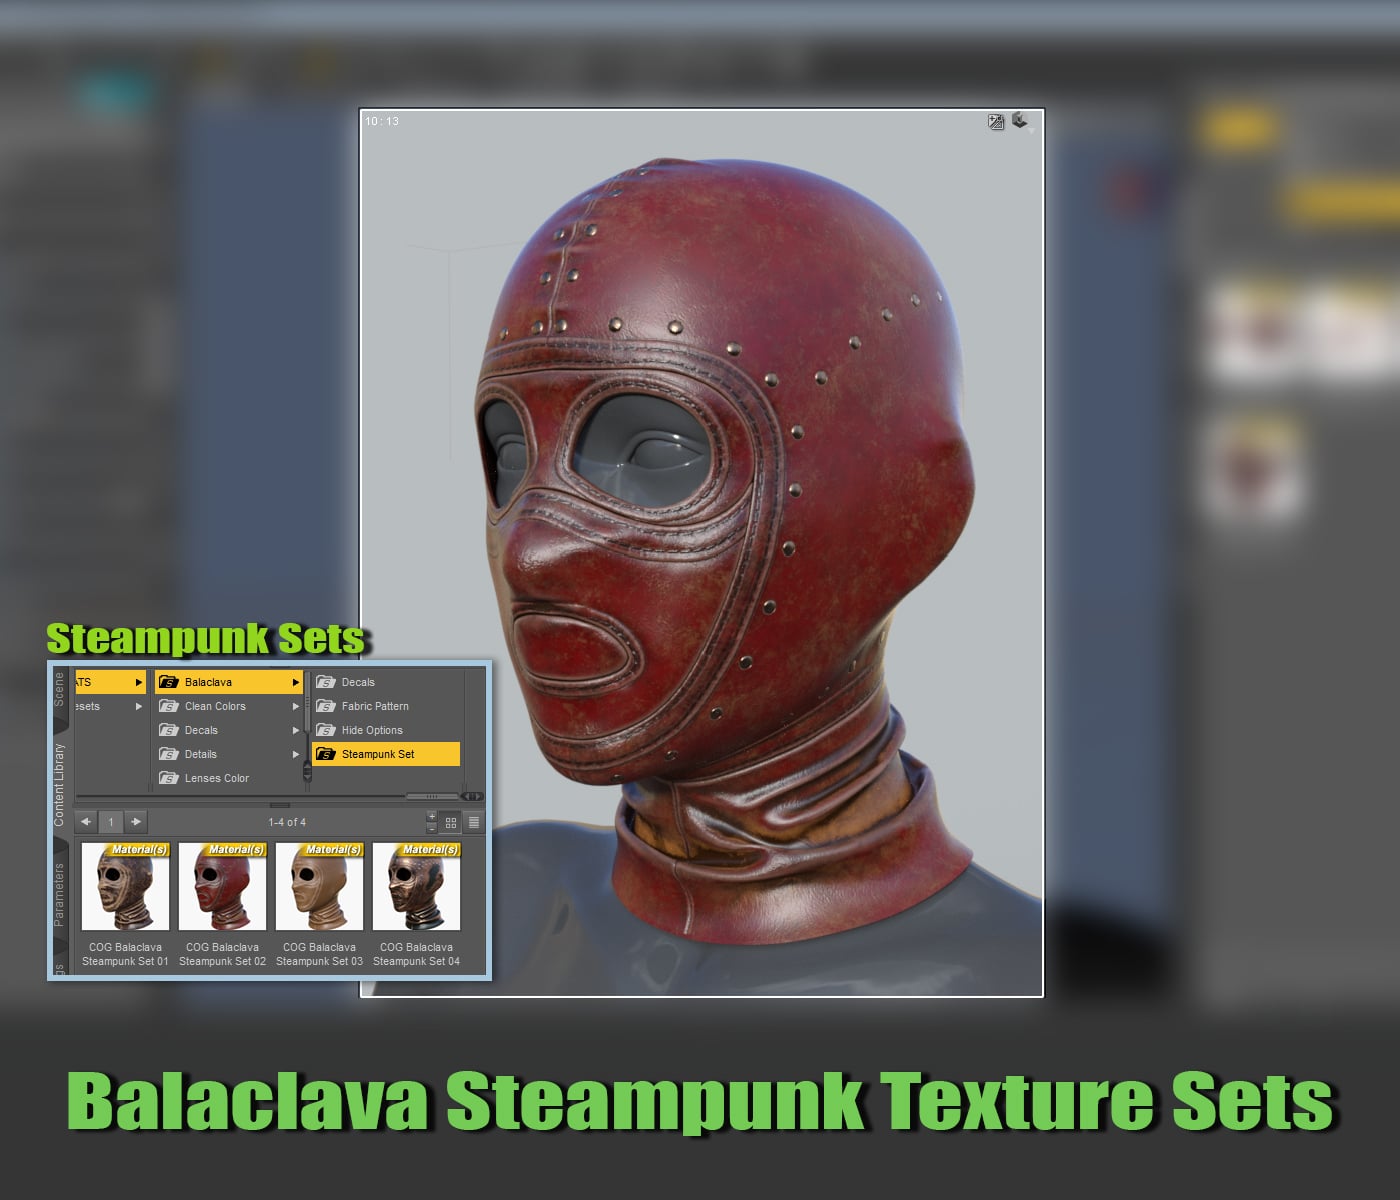Screen dimensions: 1400x1200
Task: Expand the Presets submenu arrow
Action: click(138, 706)
